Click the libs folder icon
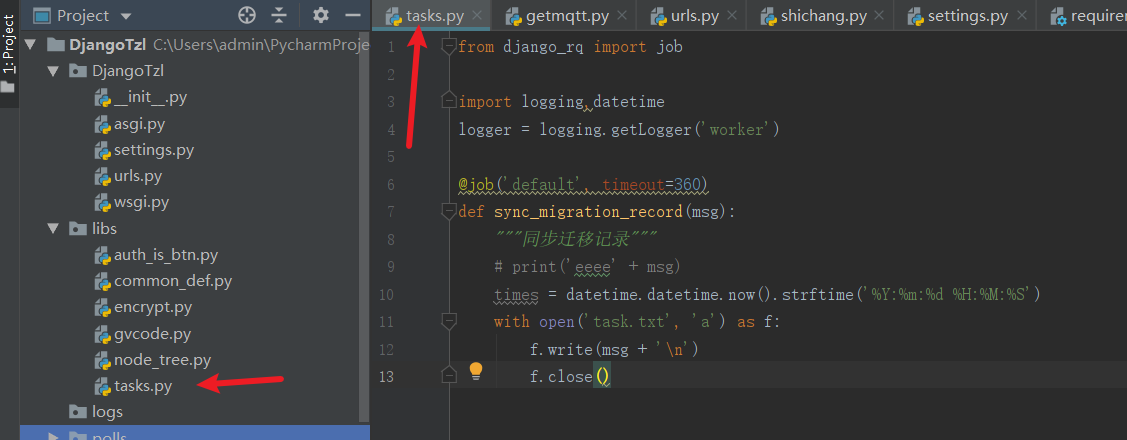Screen dimensions: 1127x440 (78, 229)
